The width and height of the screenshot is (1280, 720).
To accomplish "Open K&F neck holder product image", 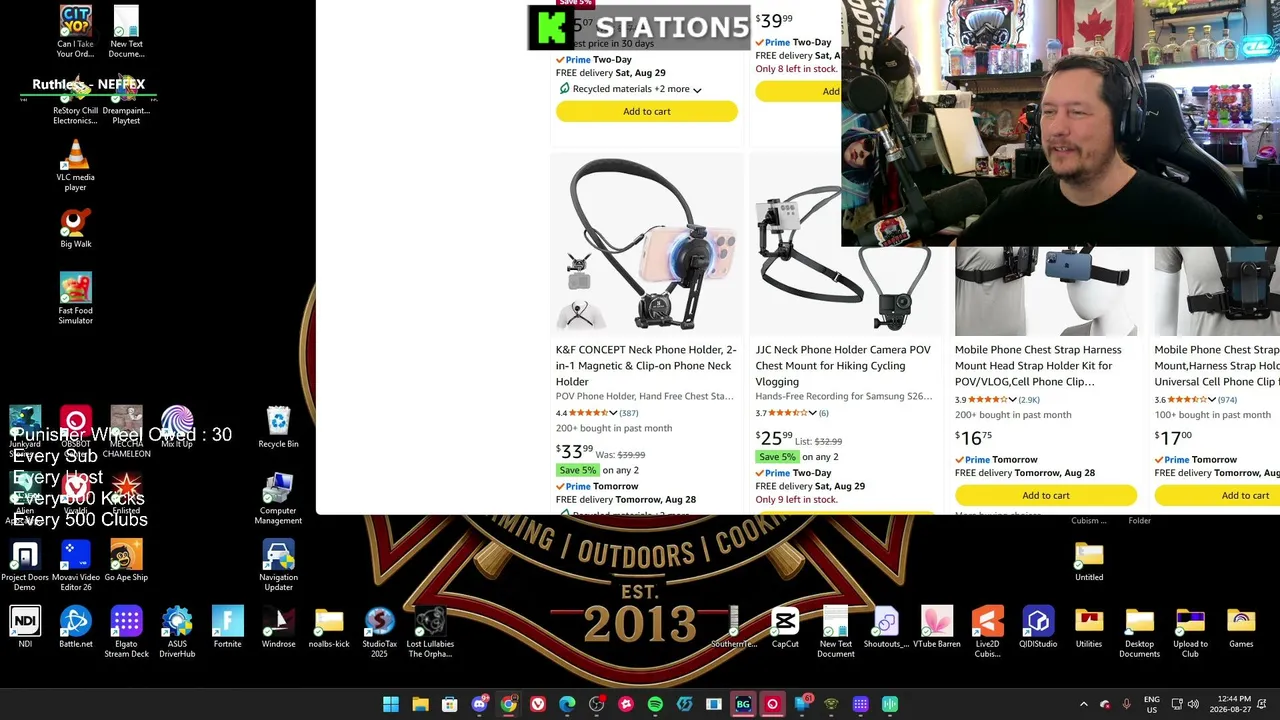I will coord(647,243).
